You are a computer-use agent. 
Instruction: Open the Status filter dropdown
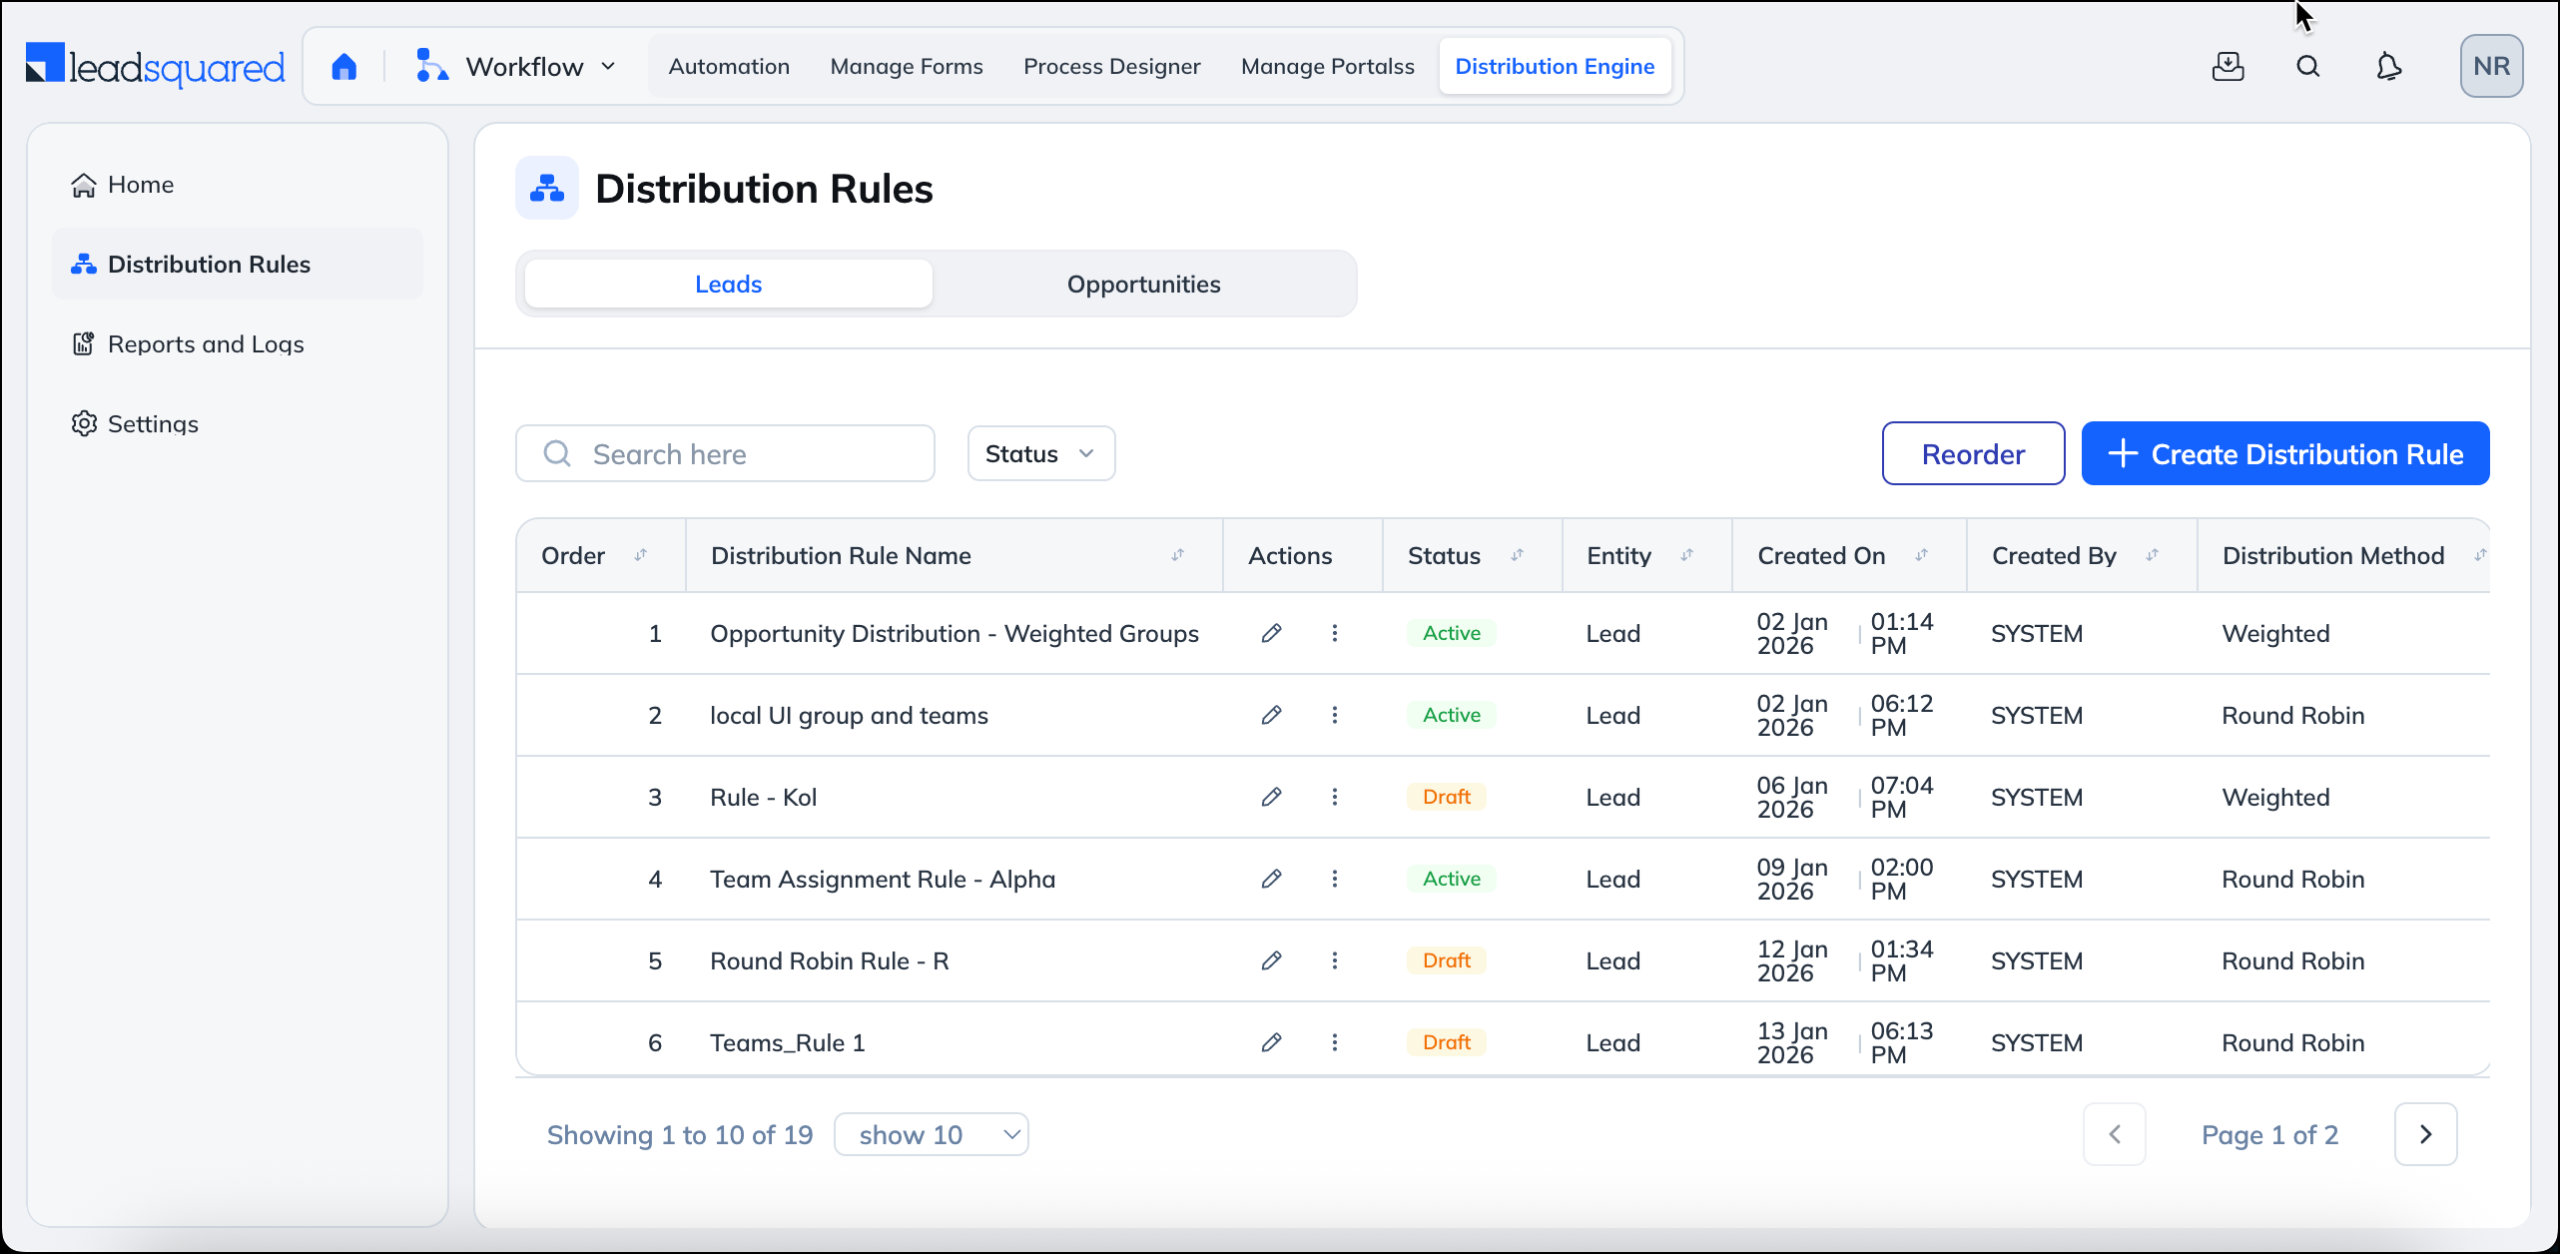click(x=1040, y=453)
